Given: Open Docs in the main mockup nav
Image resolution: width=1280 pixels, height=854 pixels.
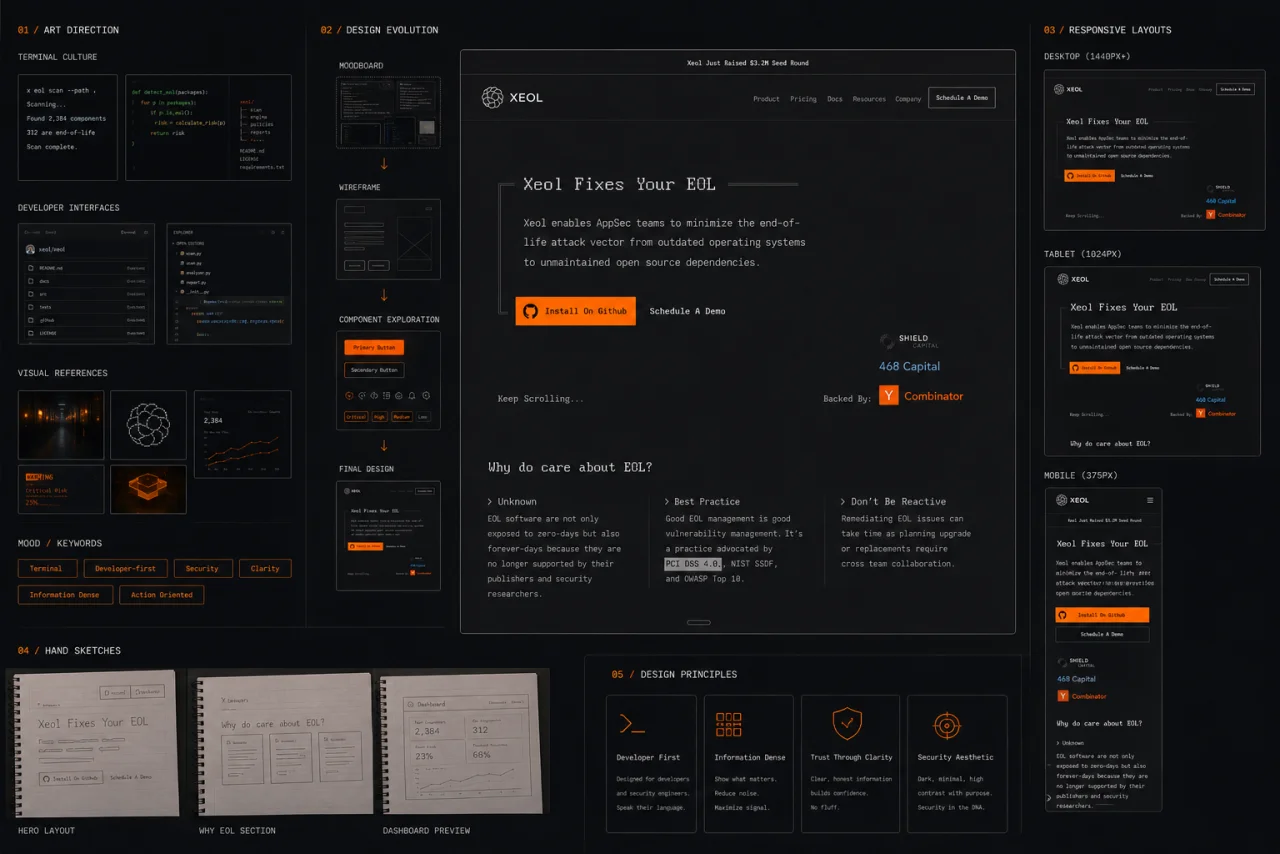Looking at the screenshot, I should click(835, 99).
